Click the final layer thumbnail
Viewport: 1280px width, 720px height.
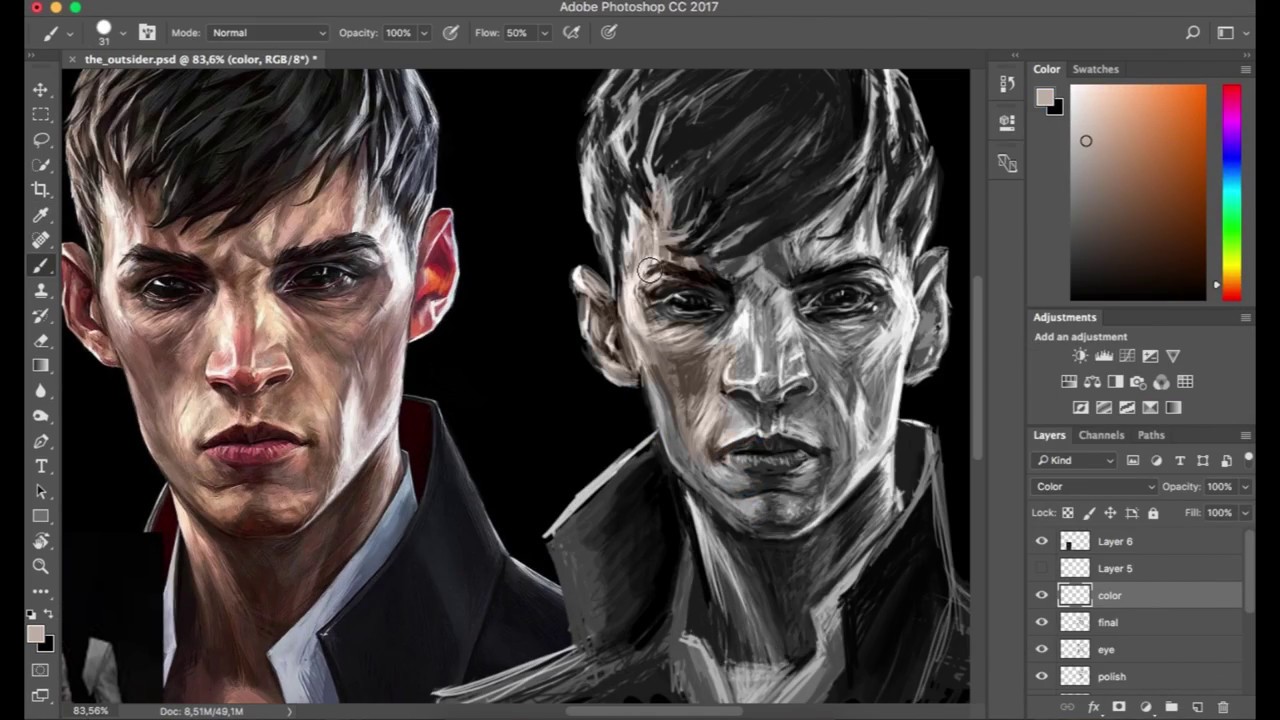click(x=1074, y=622)
